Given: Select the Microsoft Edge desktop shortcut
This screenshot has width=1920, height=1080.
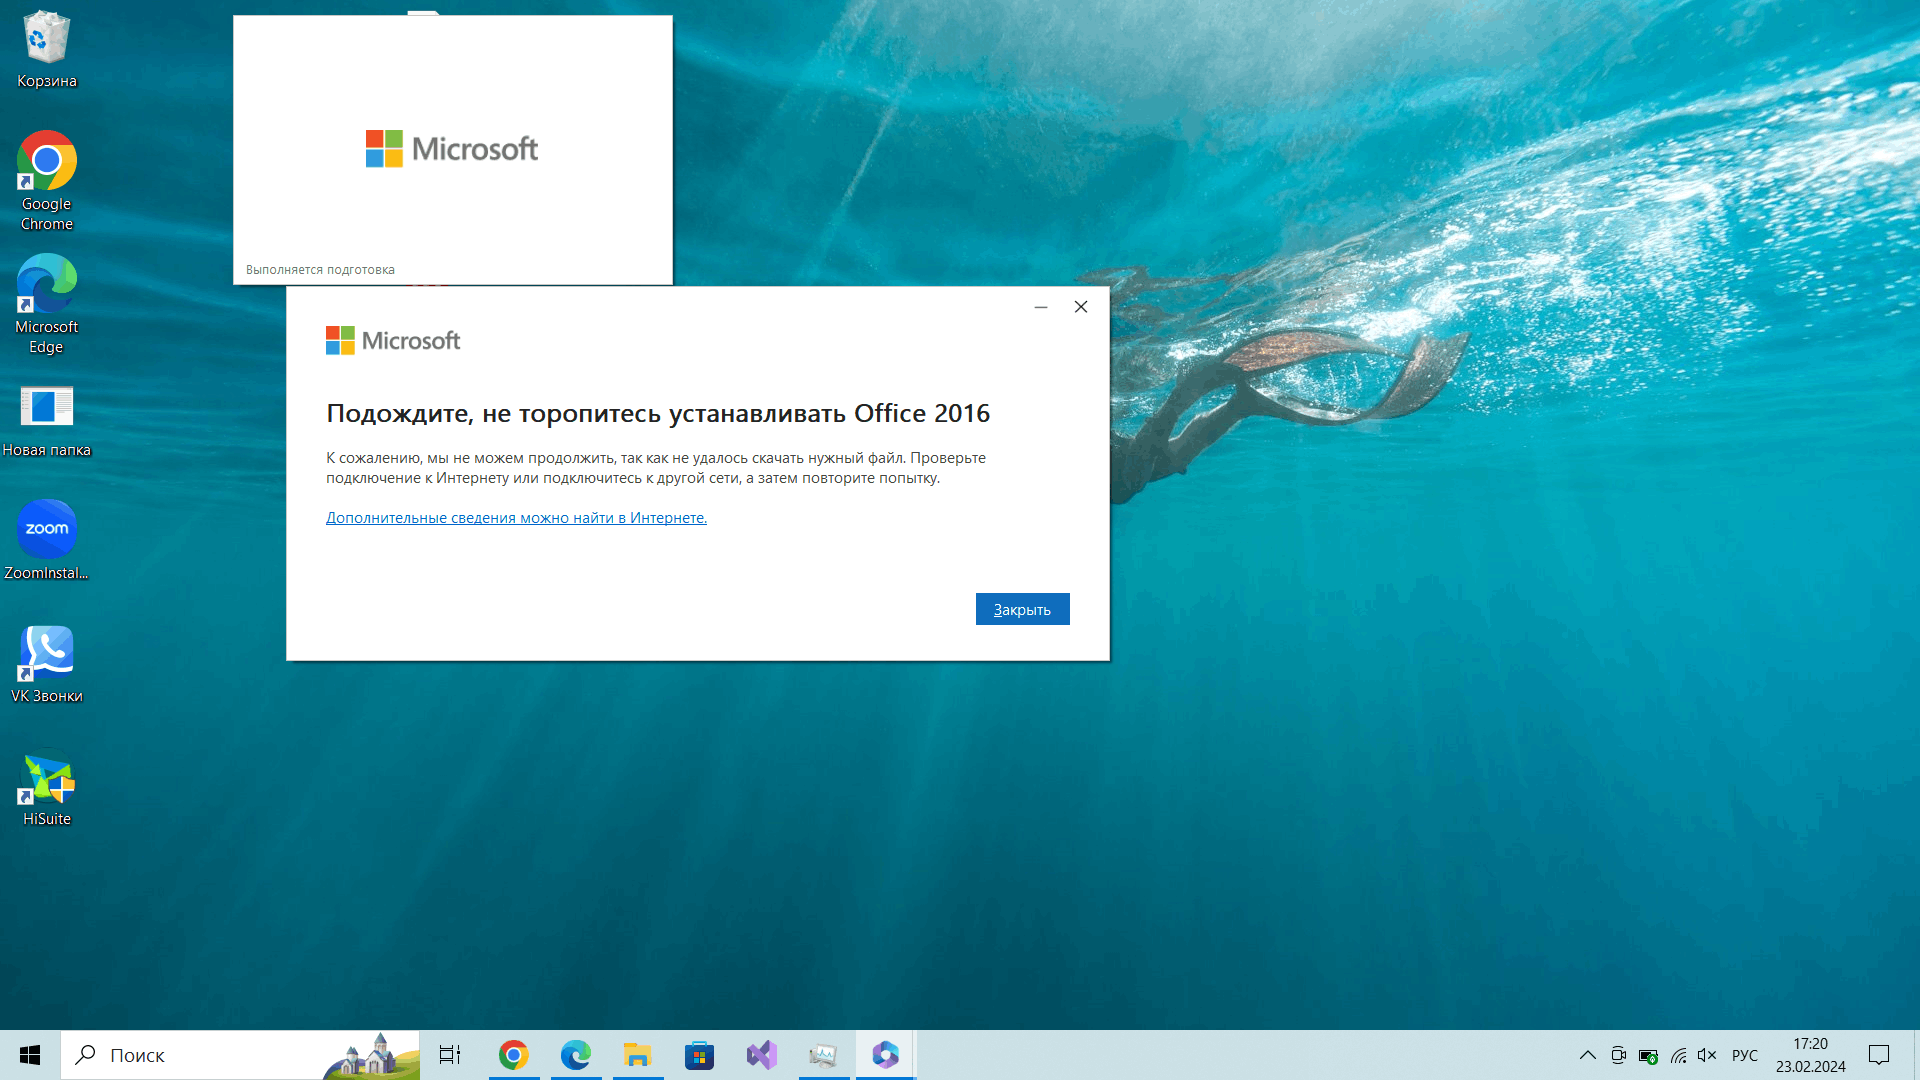Looking at the screenshot, I should (47, 305).
